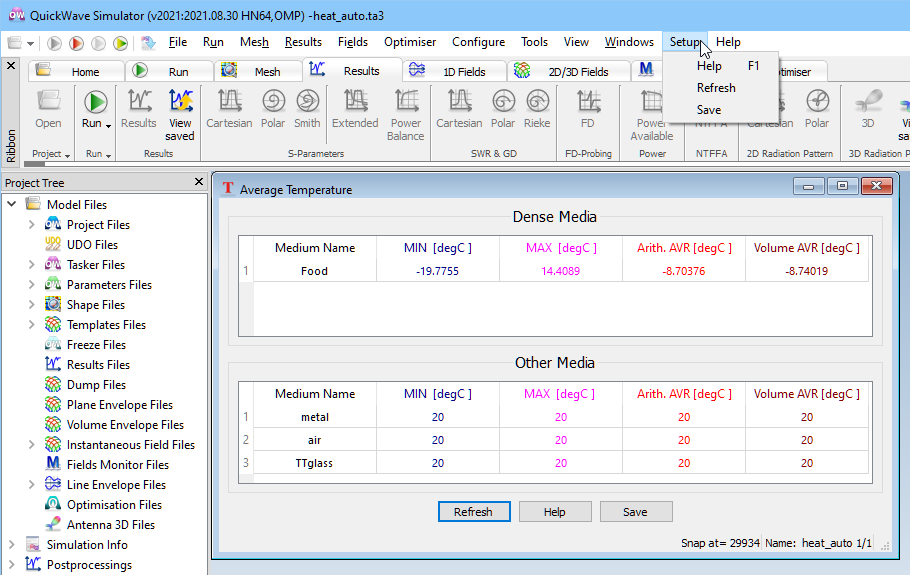Click the Volume AVR value -8.74019
910x575 pixels.
click(x=807, y=271)
